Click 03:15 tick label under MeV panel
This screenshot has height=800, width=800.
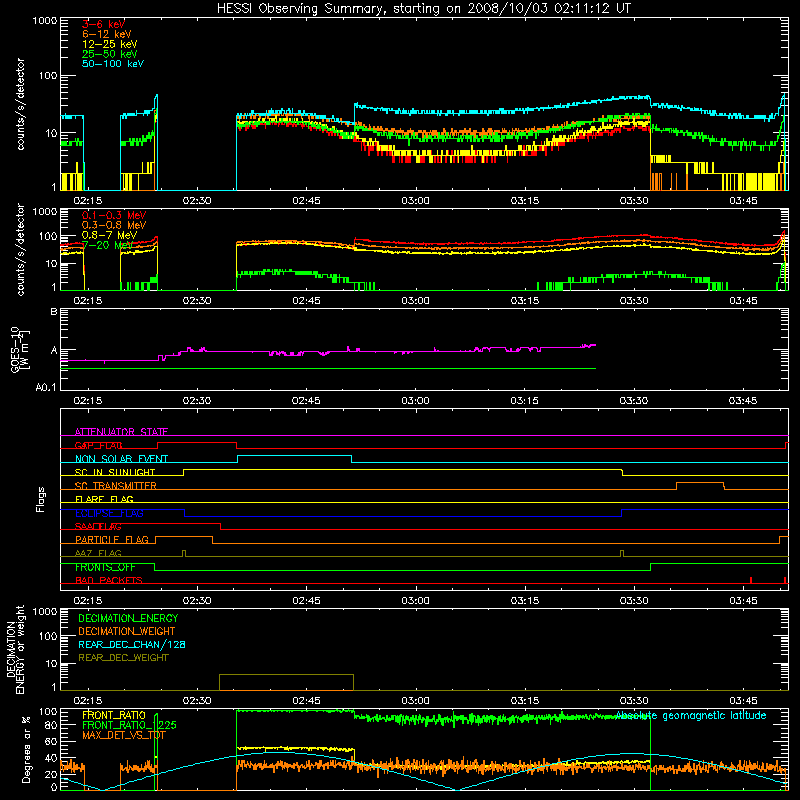524,301
